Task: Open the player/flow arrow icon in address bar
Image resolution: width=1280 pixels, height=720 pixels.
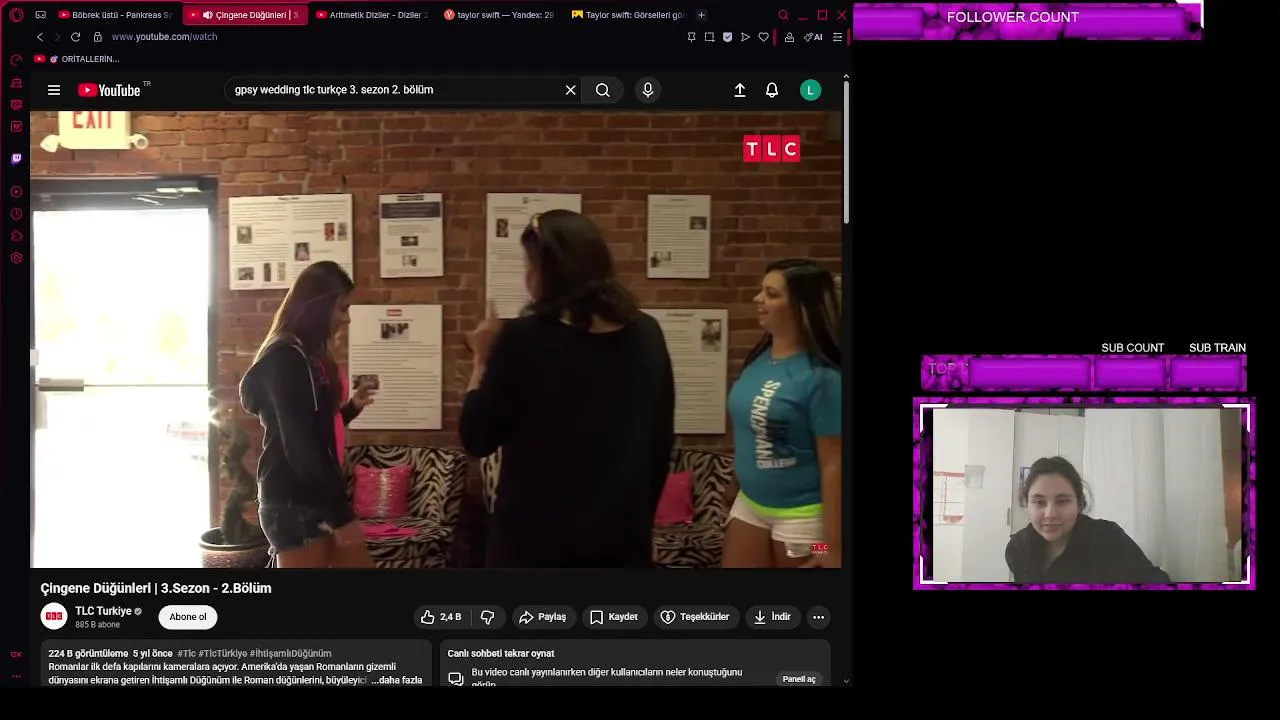Action: coord(745,37)
